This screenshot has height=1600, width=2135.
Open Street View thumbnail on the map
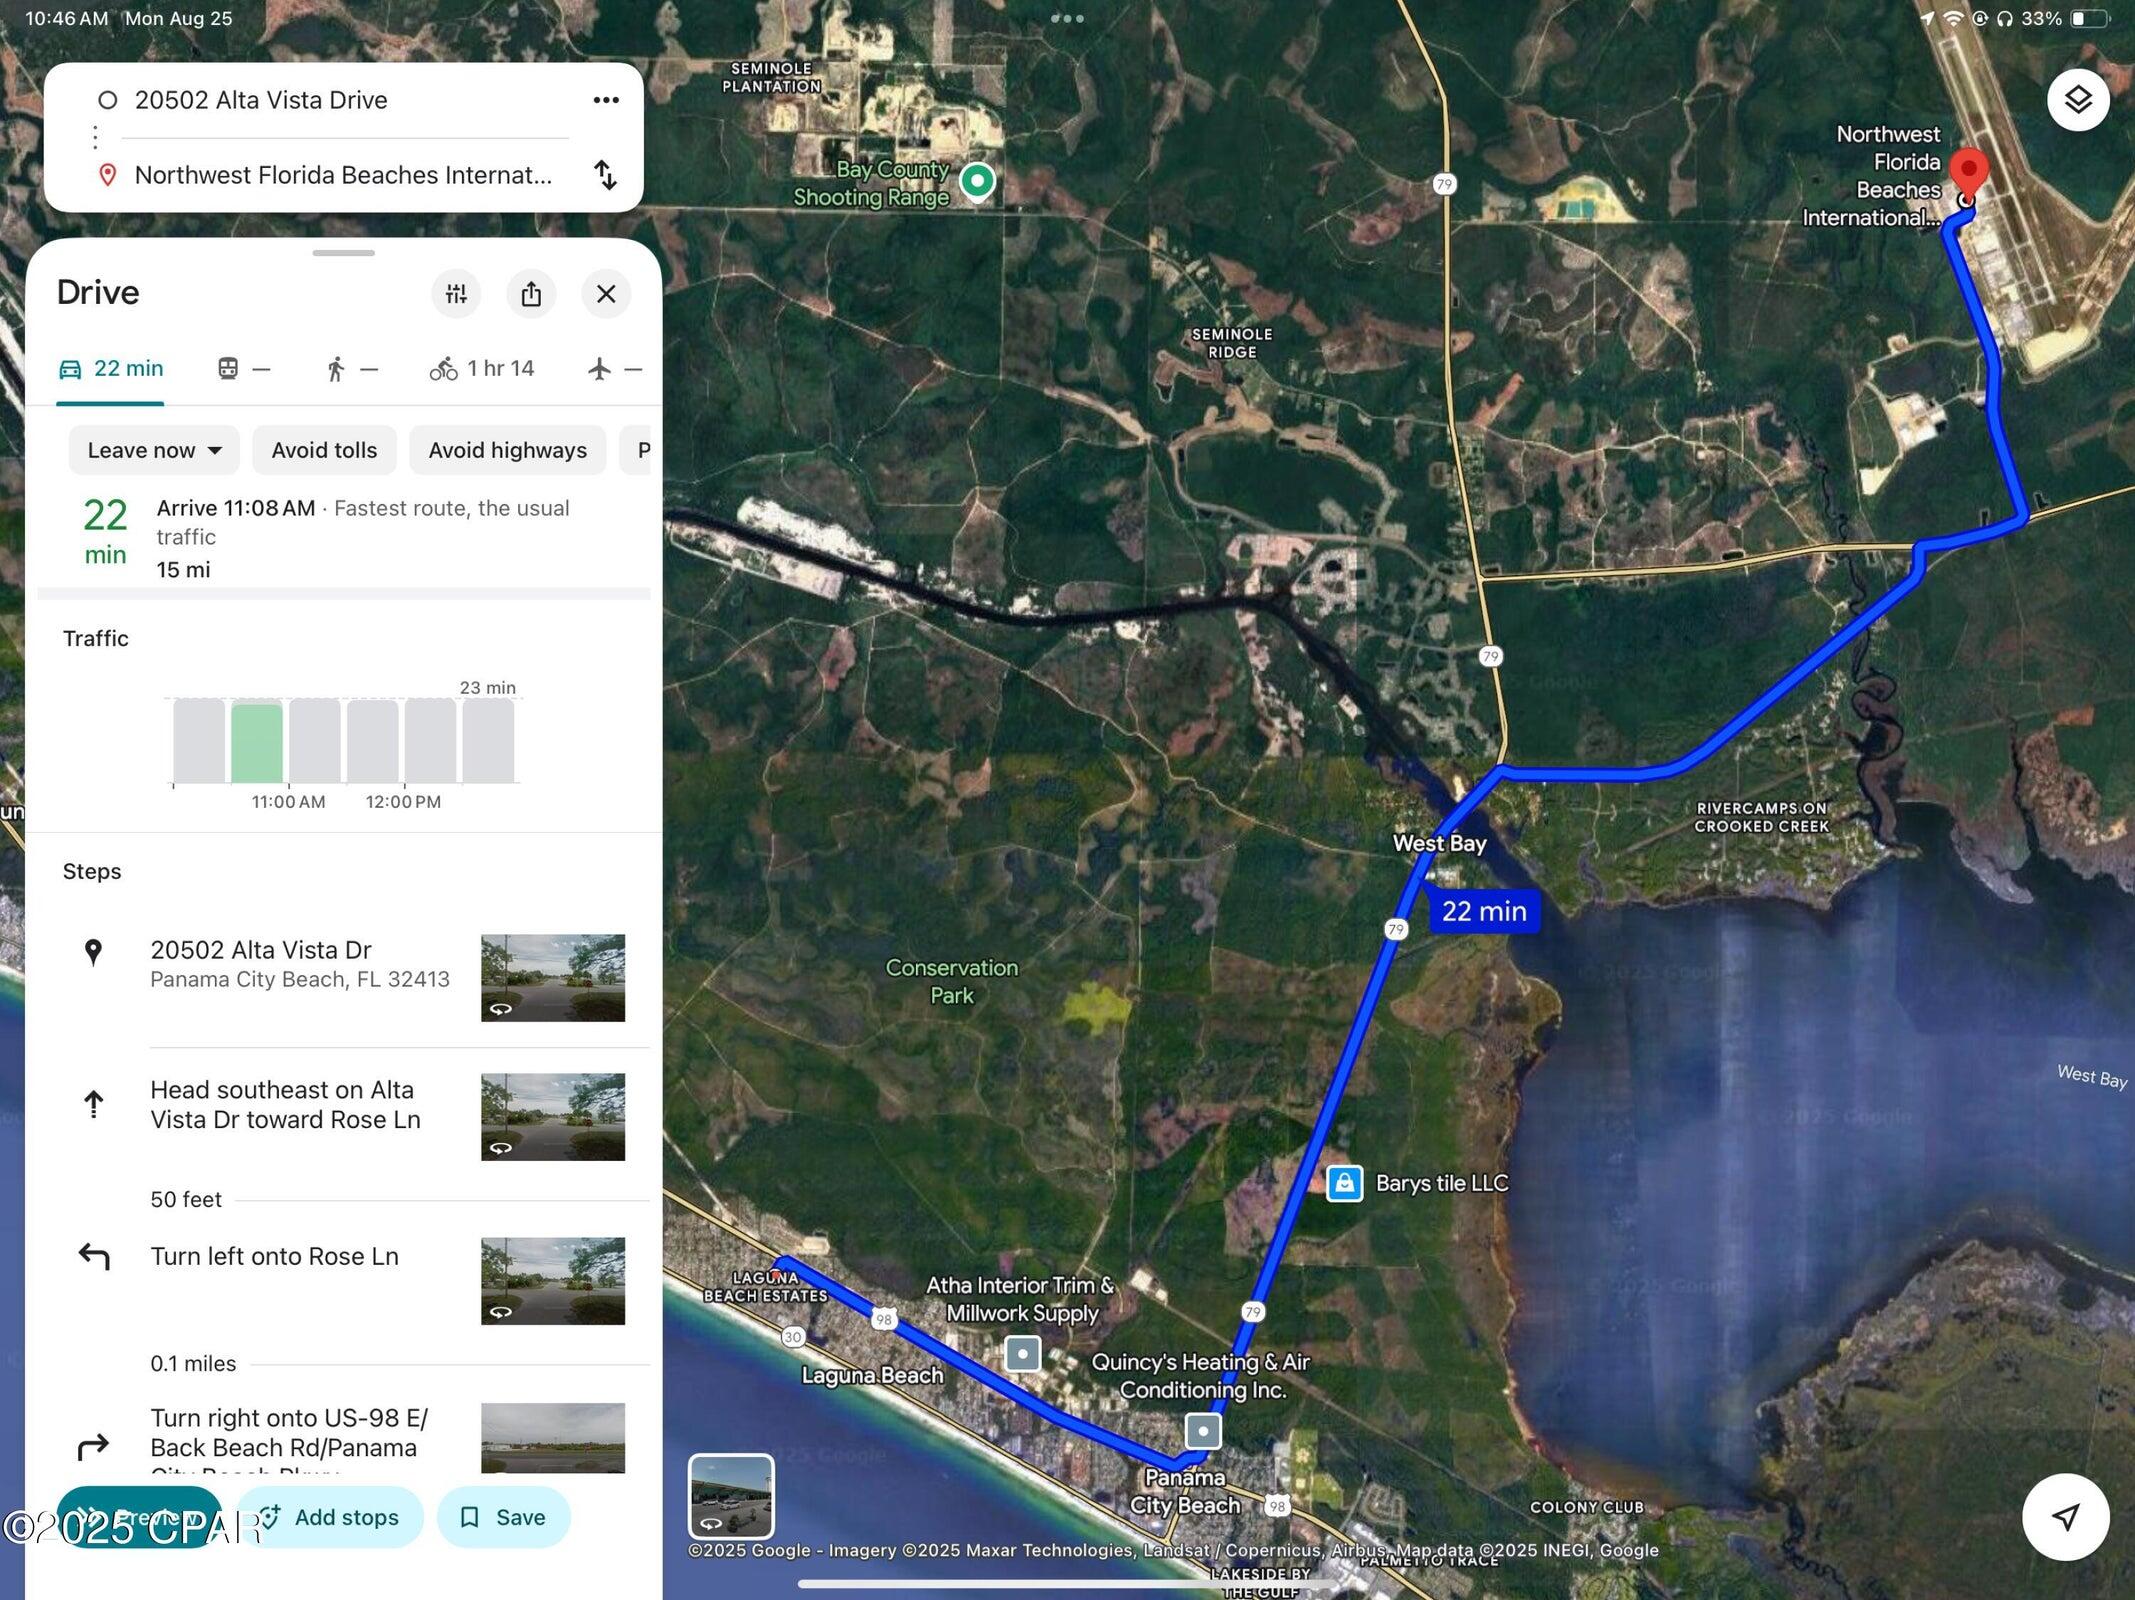coord(731,1495)
